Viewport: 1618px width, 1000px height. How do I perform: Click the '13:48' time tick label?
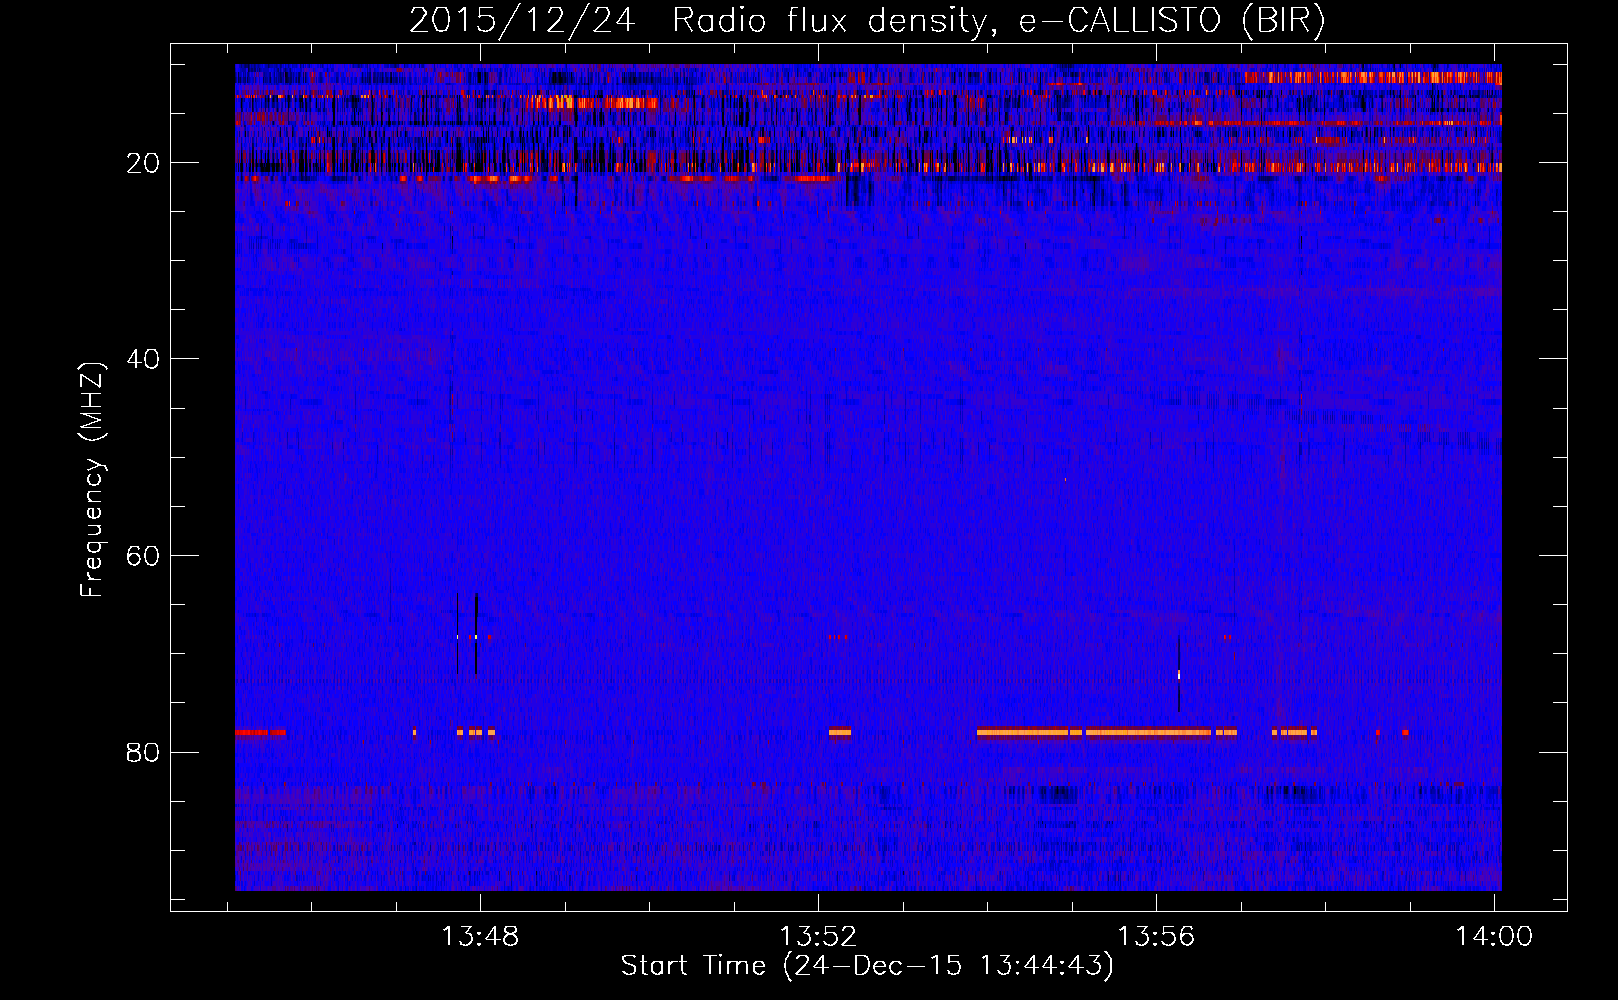[480, 937]
